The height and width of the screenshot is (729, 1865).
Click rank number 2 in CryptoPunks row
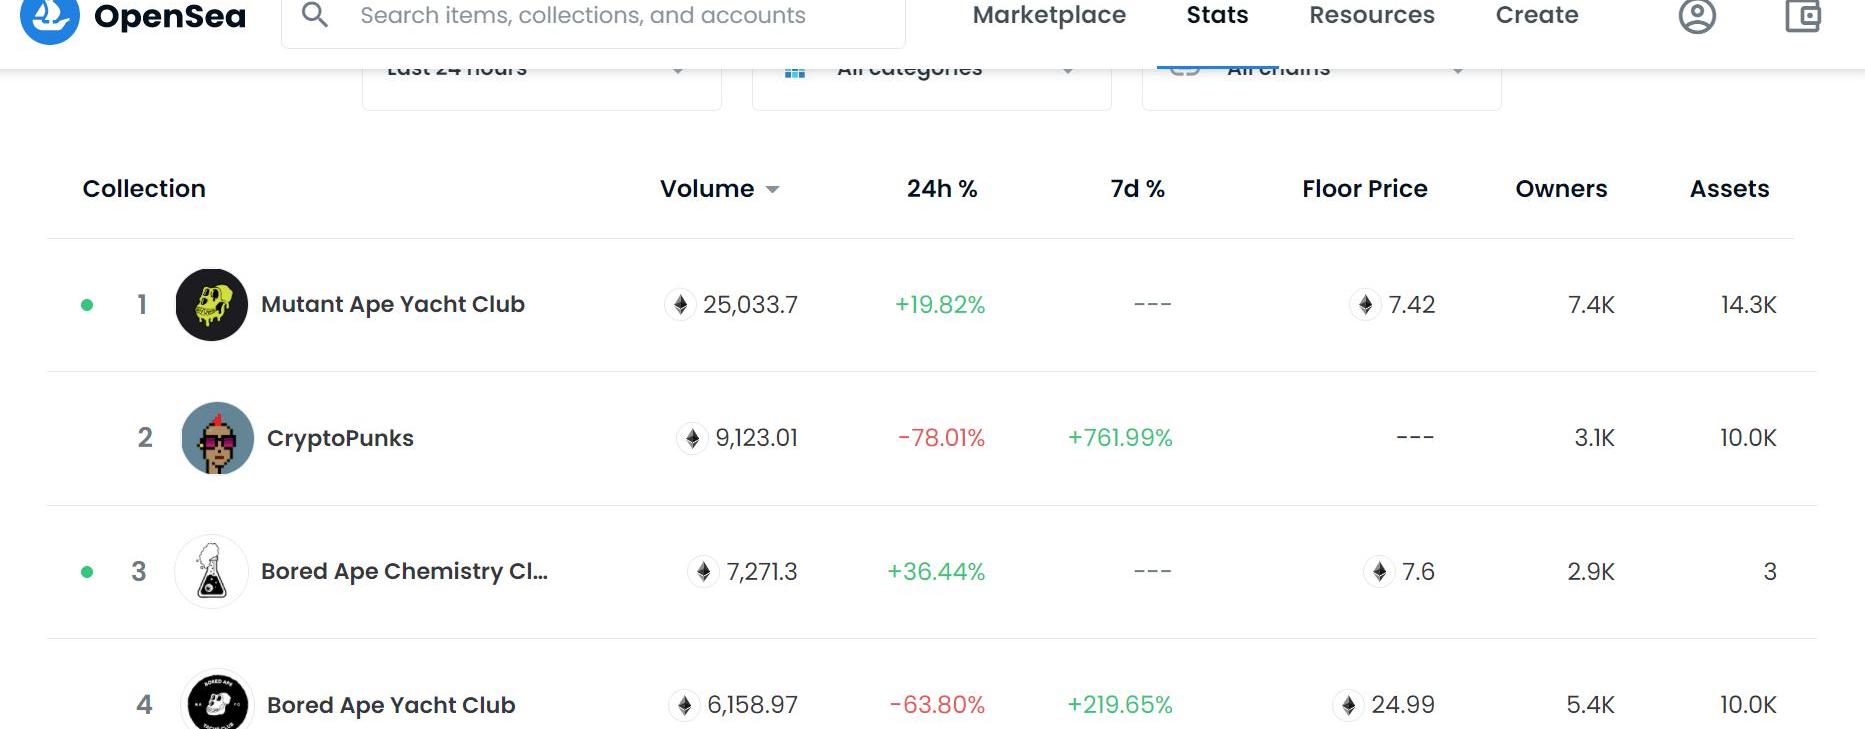click(x=145, y=438)
